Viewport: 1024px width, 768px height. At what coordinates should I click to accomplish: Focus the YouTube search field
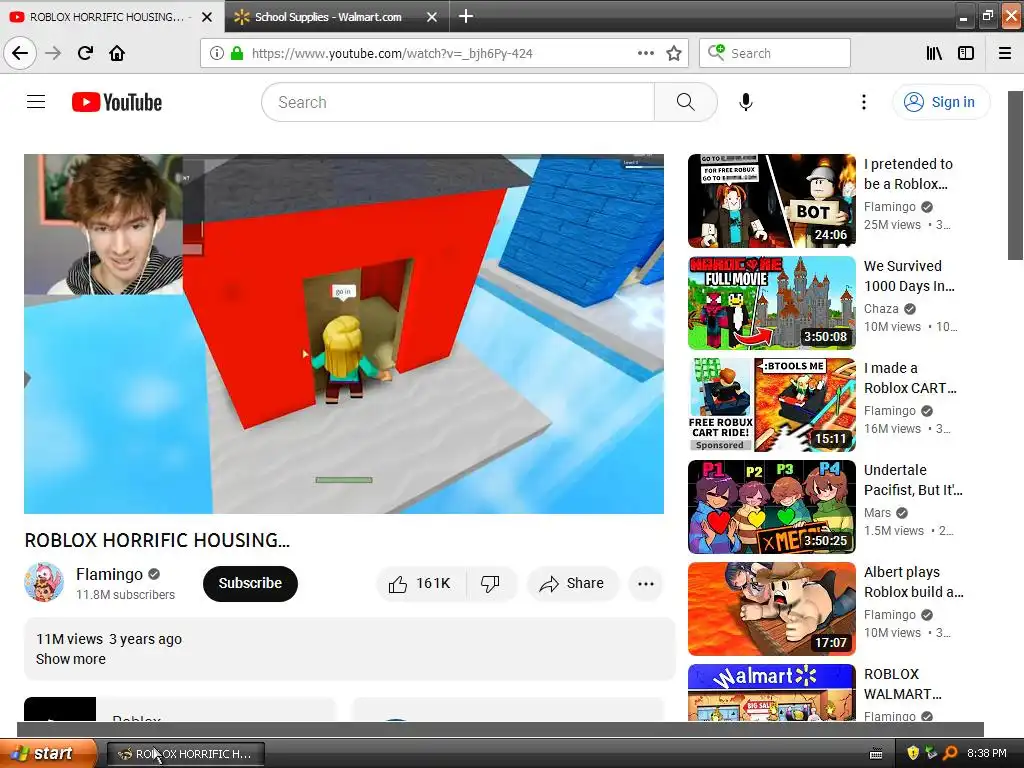458,102
